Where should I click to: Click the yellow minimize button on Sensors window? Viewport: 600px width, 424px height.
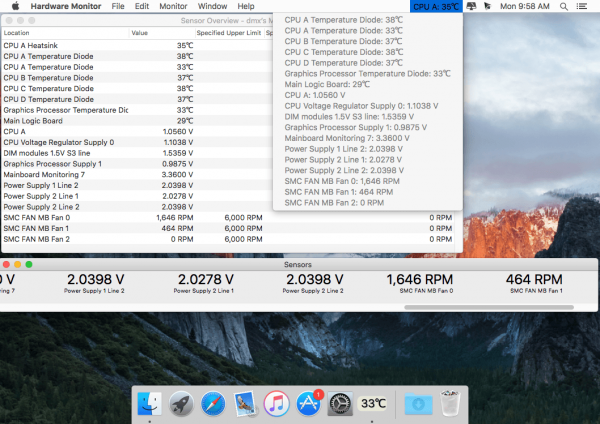(x=18, y=264)
